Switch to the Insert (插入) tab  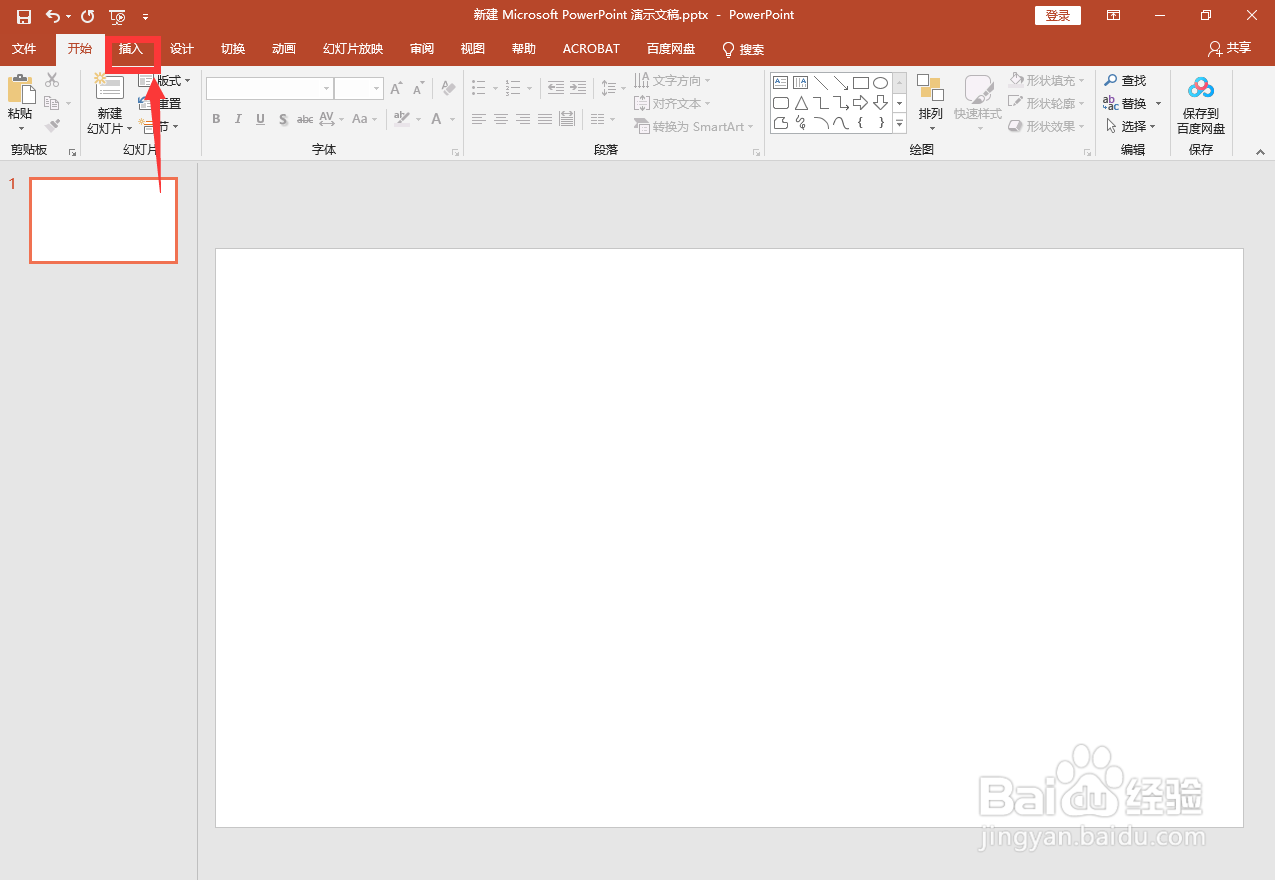[131, 49]
